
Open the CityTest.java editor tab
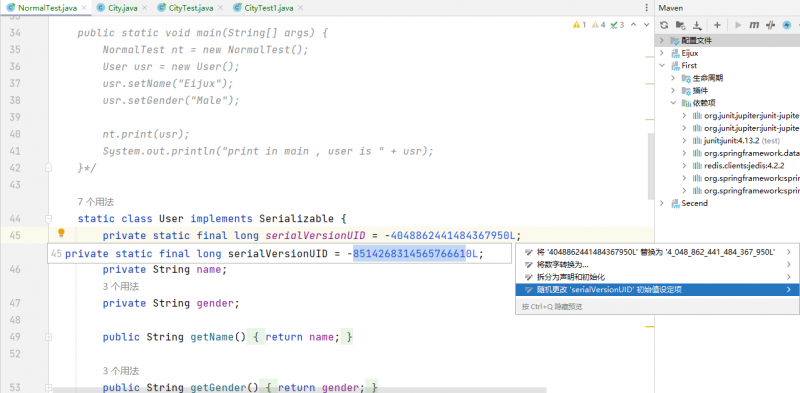(x=190, y=8)
